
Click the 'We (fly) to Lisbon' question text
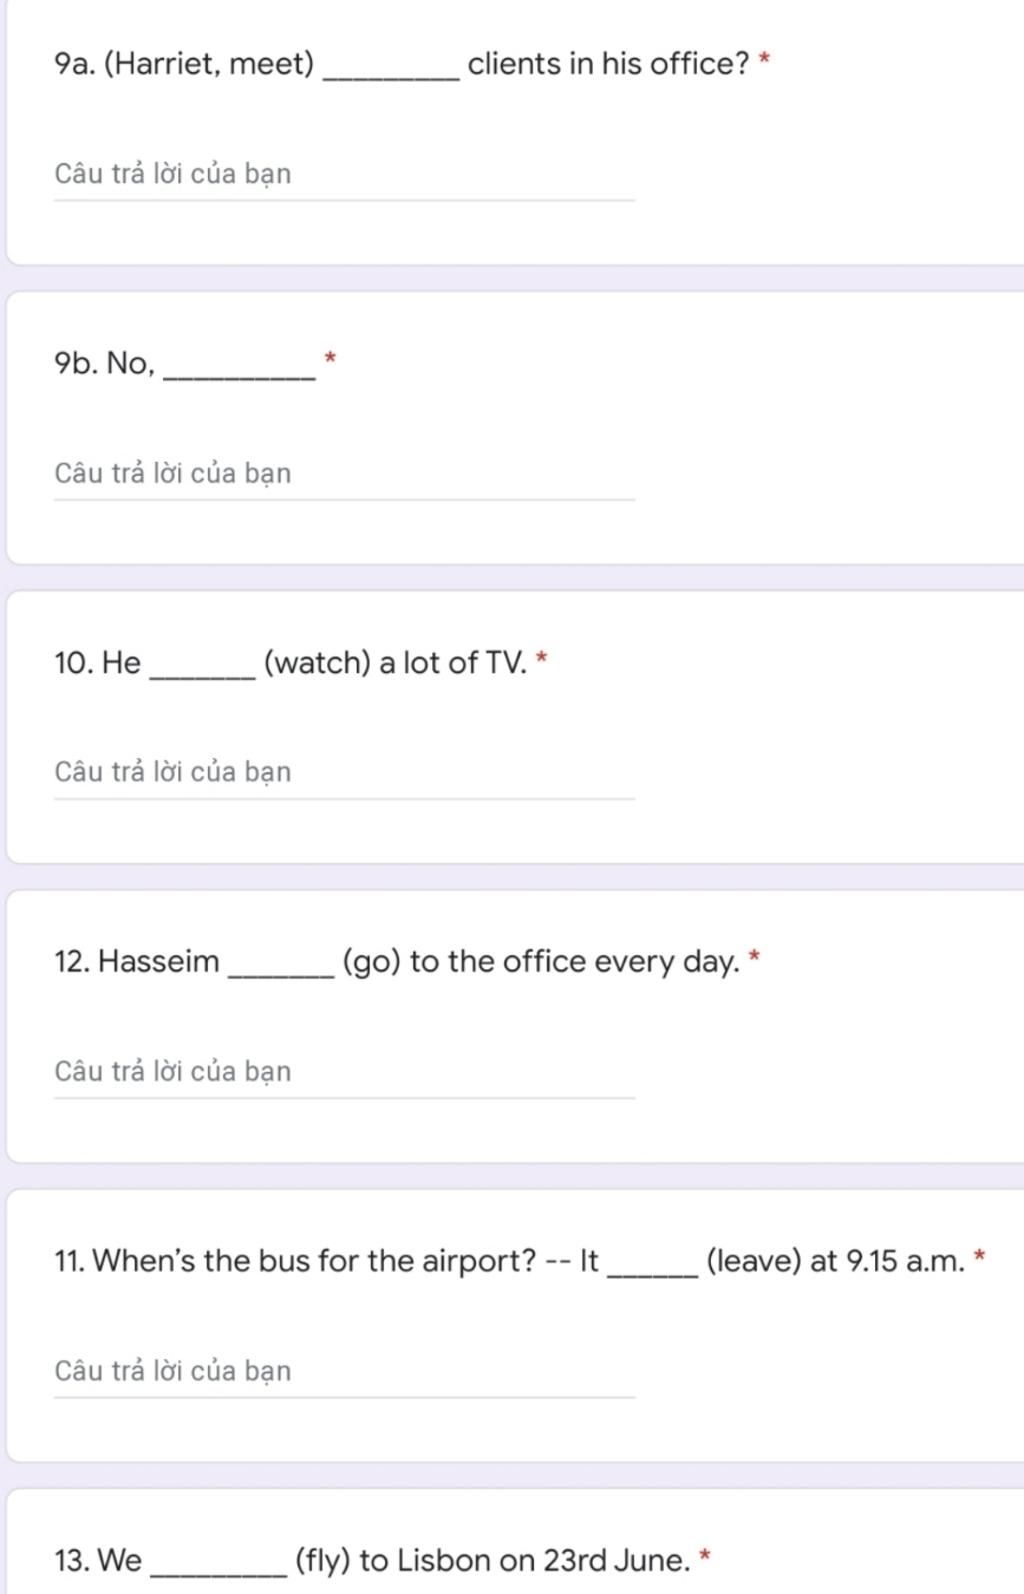[x=372, y=1560]
